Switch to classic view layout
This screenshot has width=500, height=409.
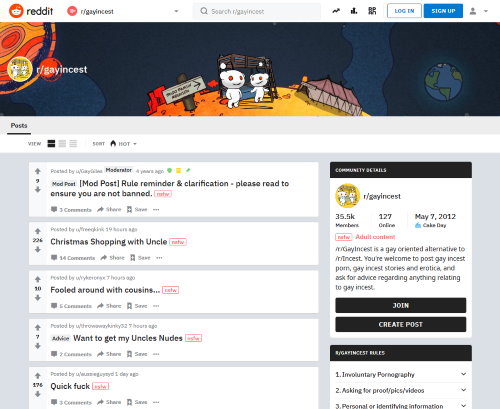62,144
